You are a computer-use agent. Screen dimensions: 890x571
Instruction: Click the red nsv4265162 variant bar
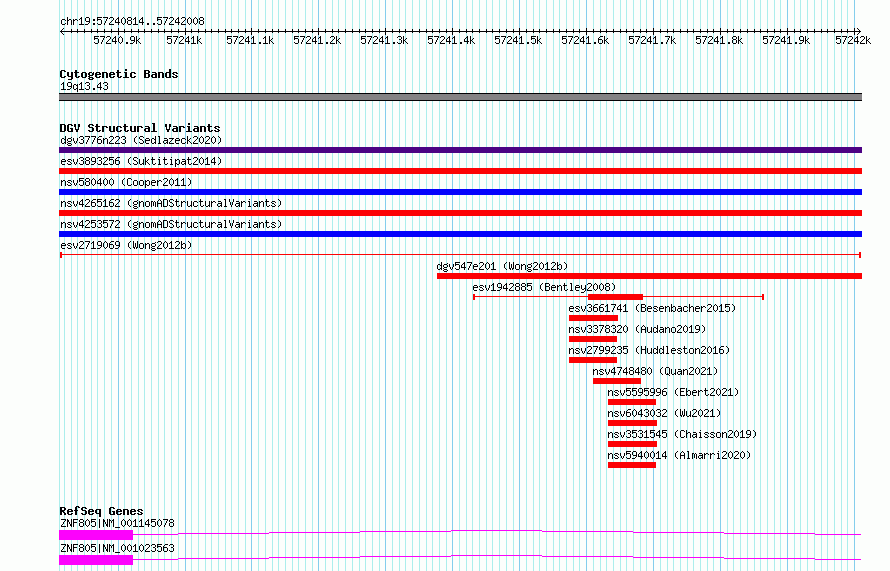coord(460,213)
